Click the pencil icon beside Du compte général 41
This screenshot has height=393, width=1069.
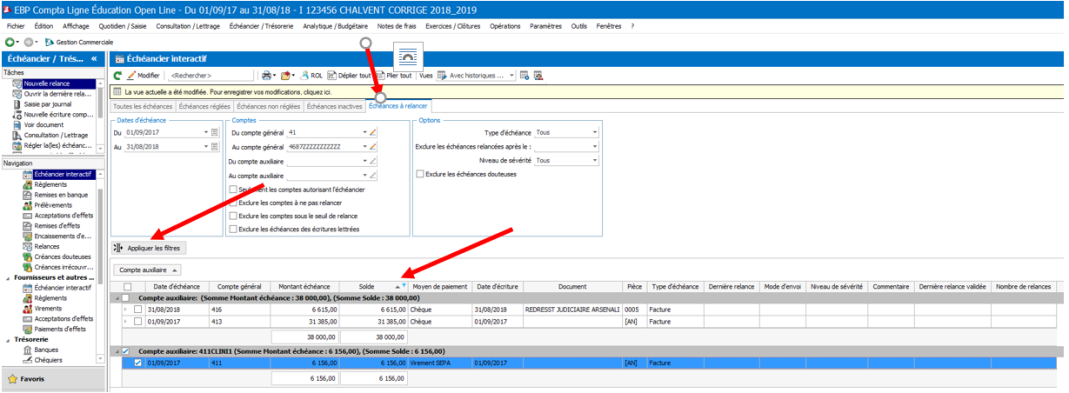tap(374, 132)
